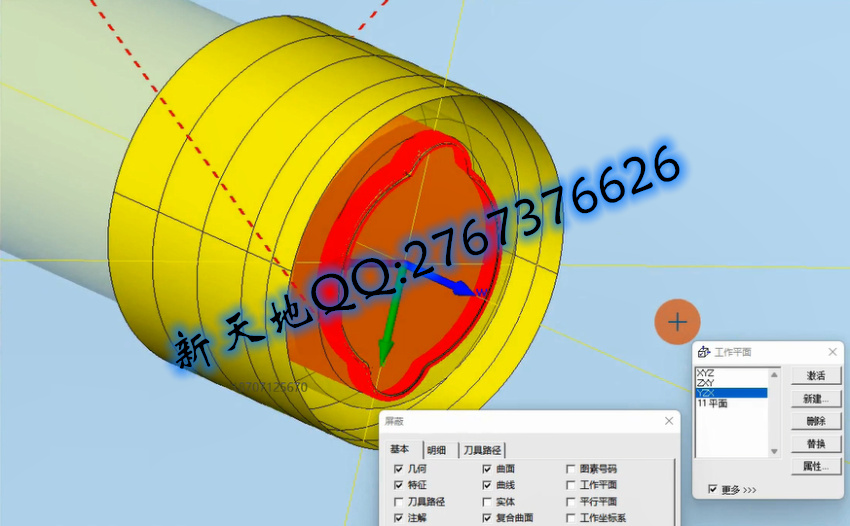This screenshot has width=850, height=526.
Task: Click the 激活 button
Action: (x=815, y=376)
